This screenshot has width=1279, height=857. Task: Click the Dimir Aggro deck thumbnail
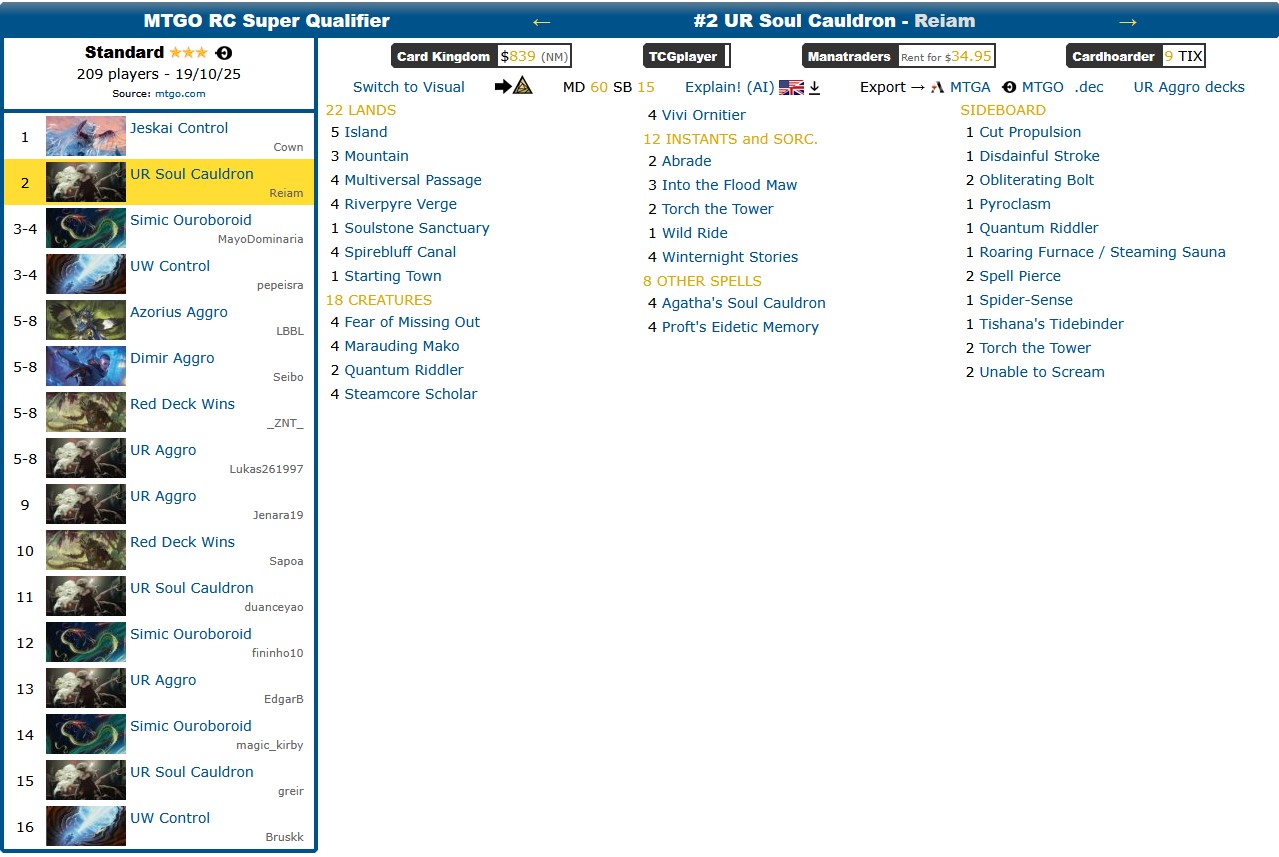pyautogui.click(x=86, y=366)
